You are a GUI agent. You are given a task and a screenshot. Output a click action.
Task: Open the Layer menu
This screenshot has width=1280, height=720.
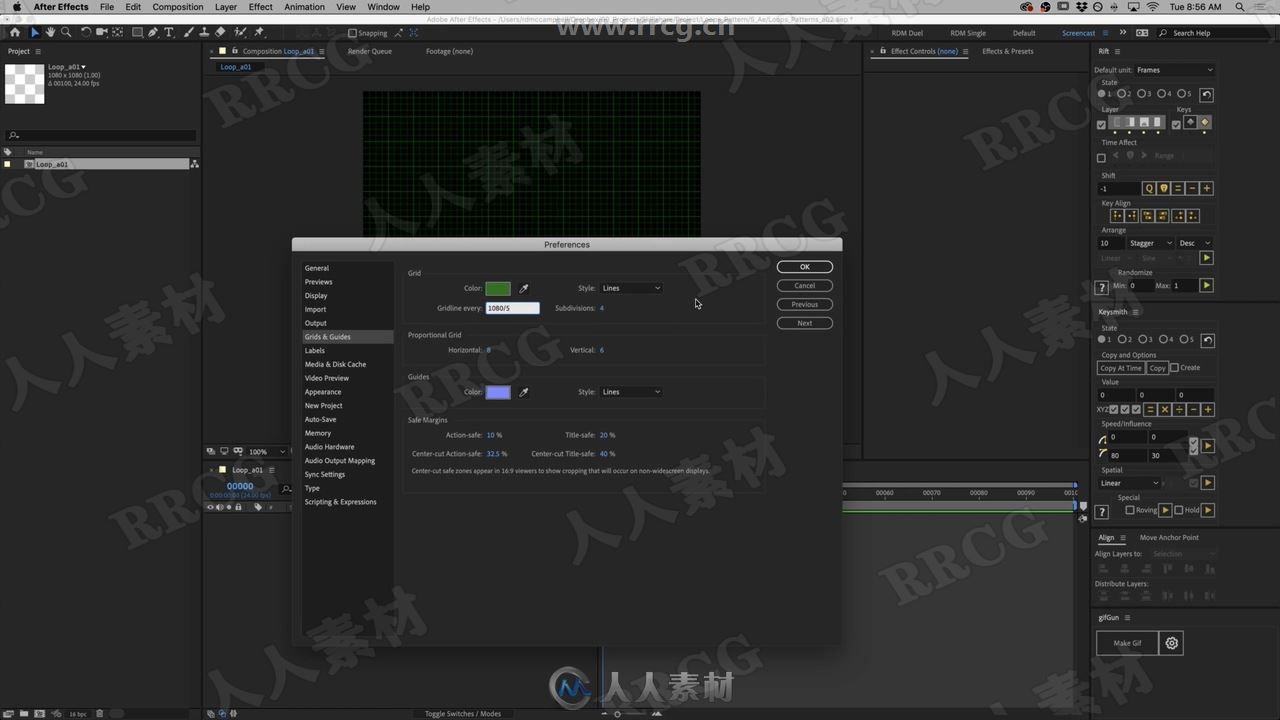pyautogui.click(x=226, y=7)
